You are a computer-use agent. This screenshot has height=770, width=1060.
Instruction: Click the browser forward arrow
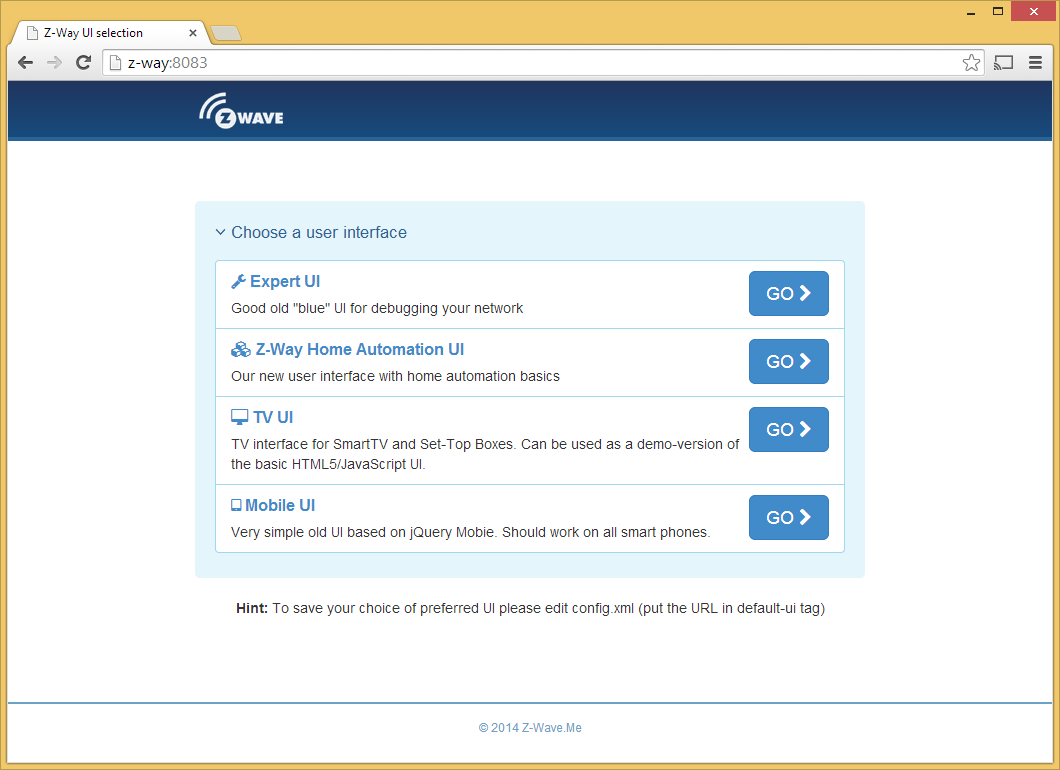tap(54, 63)
